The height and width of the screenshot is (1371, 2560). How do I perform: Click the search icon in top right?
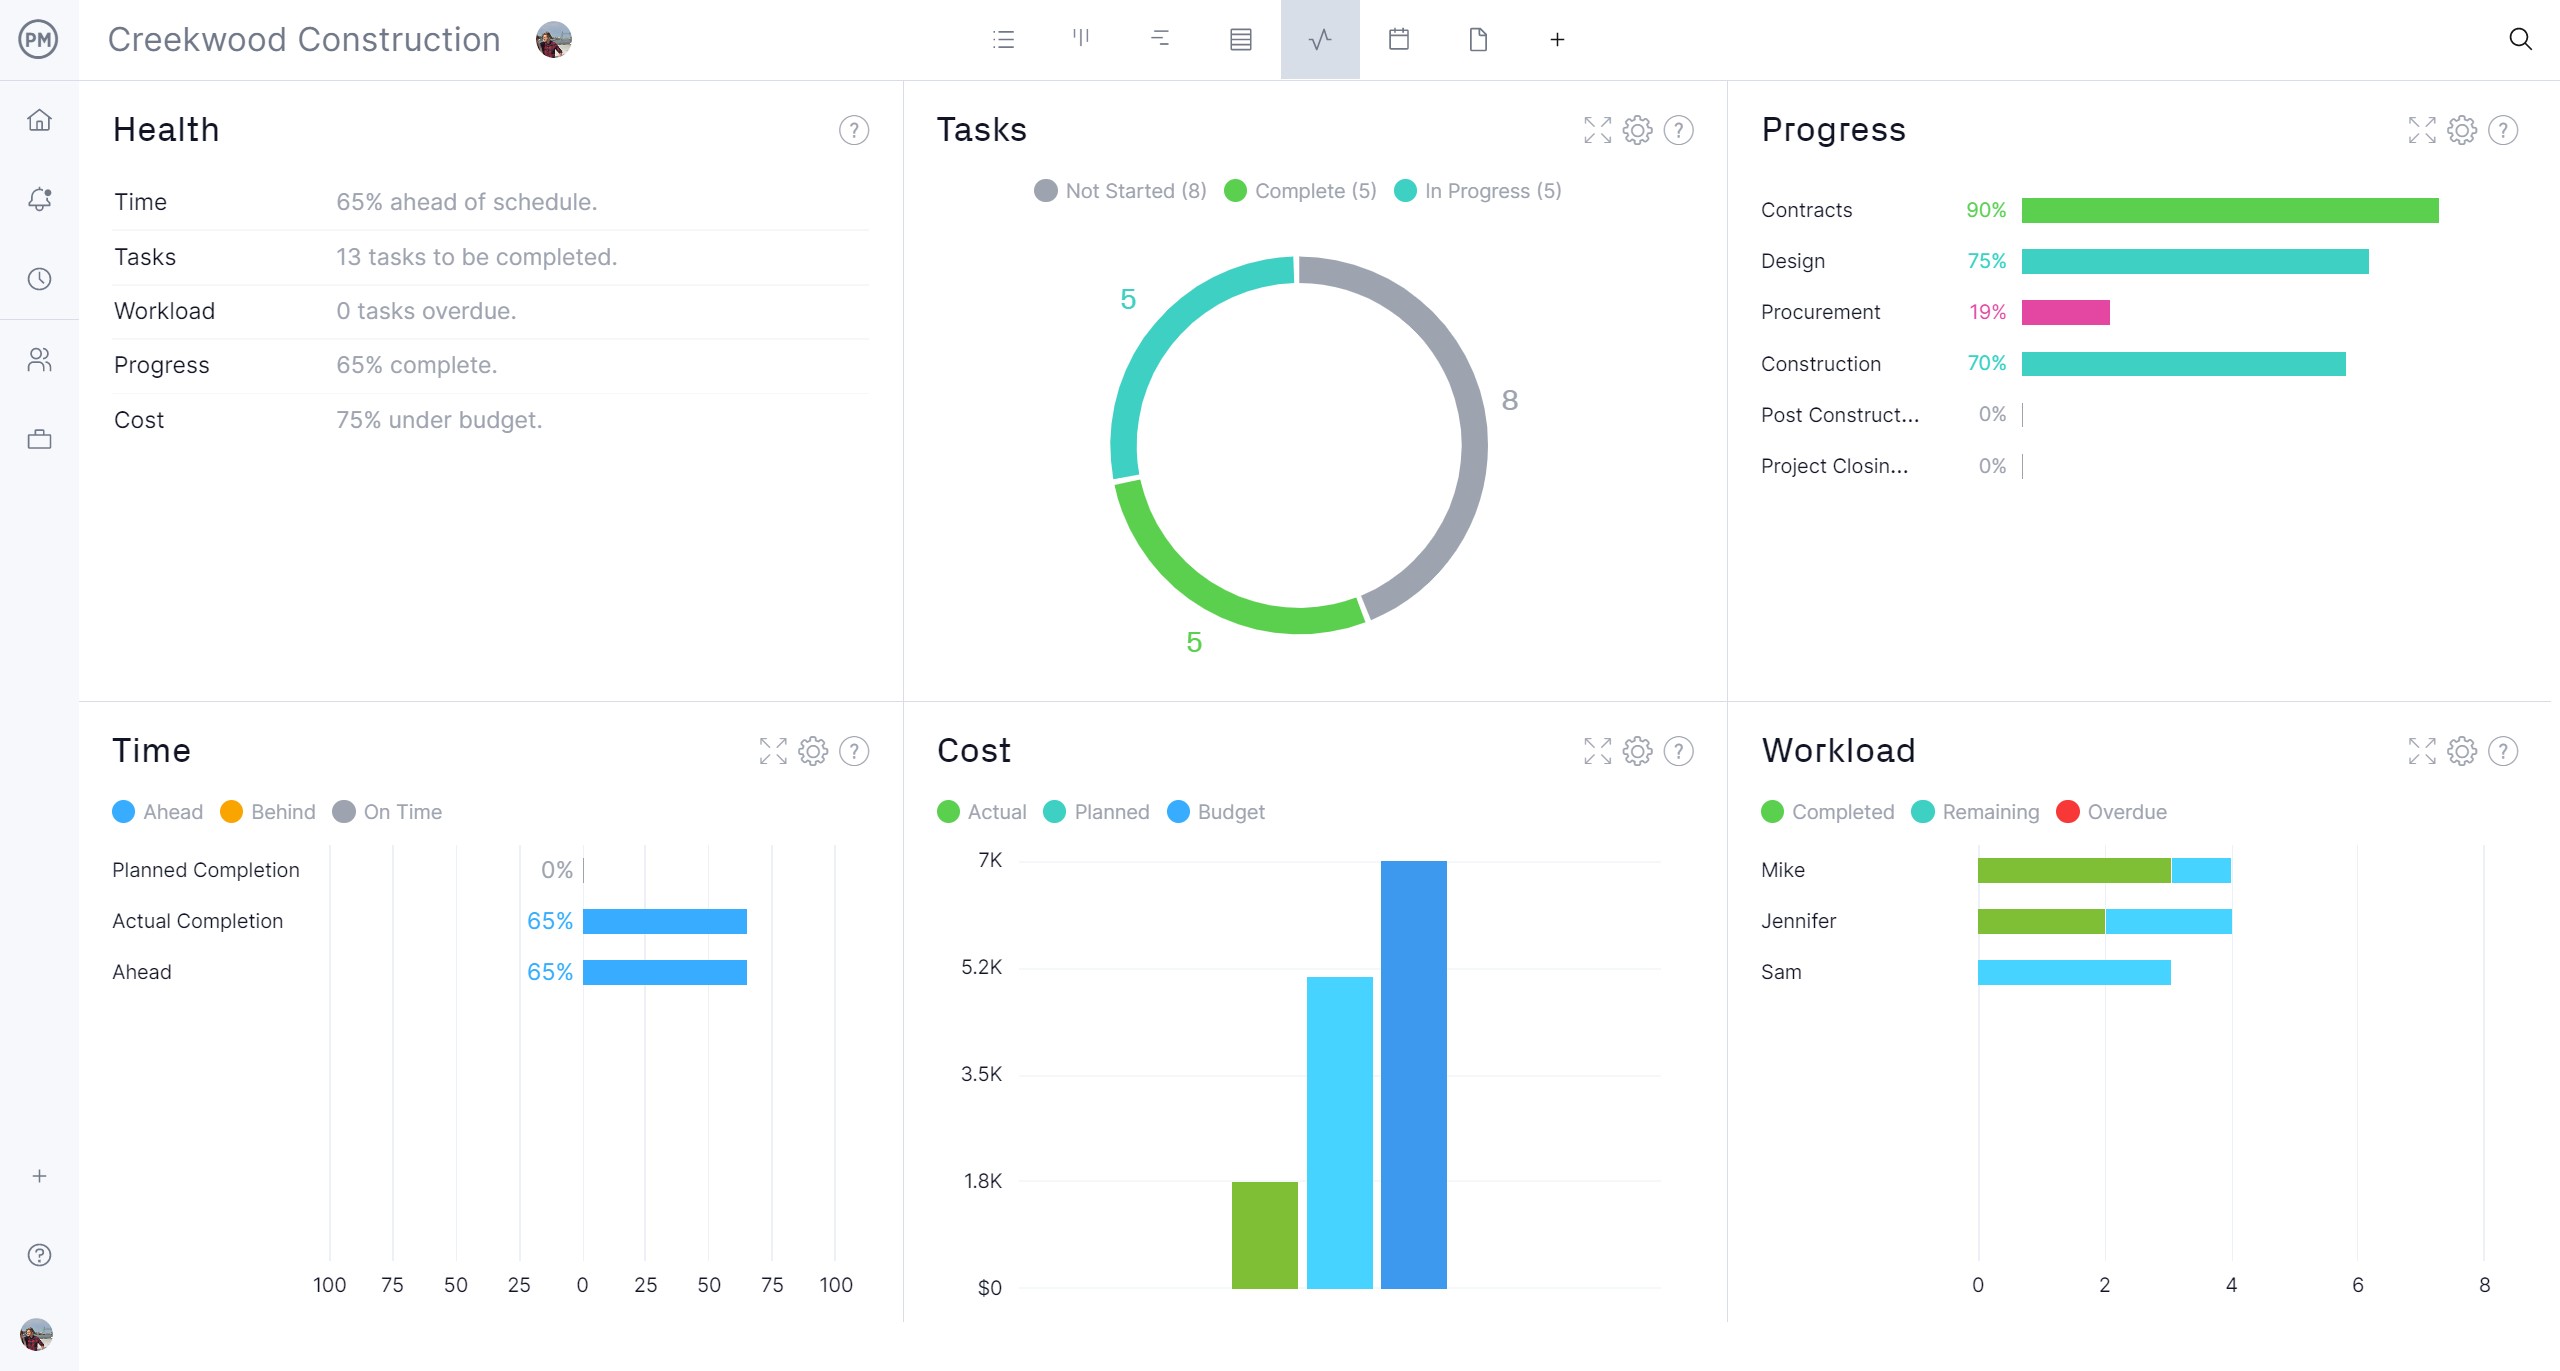pos(2521,39)
